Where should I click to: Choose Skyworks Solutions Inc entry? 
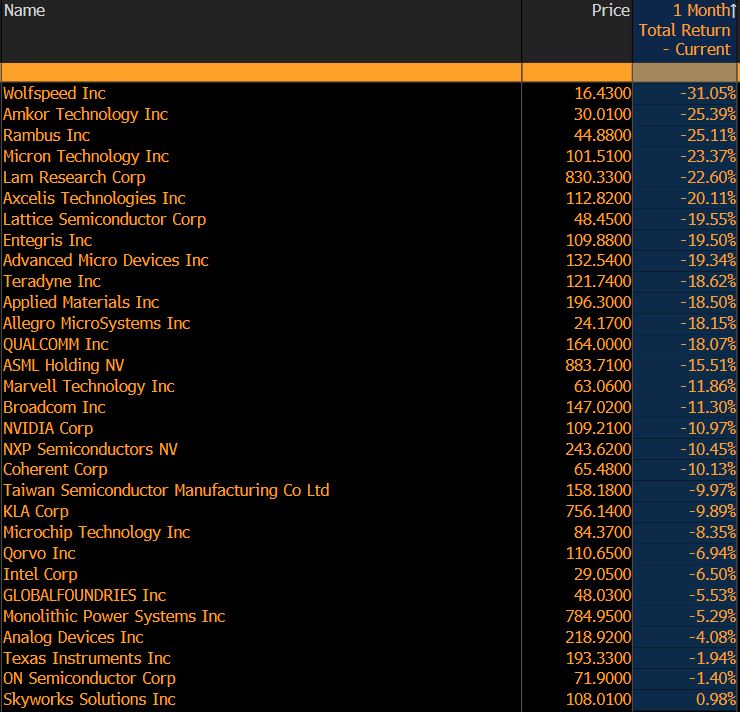[x=89, y=699]
